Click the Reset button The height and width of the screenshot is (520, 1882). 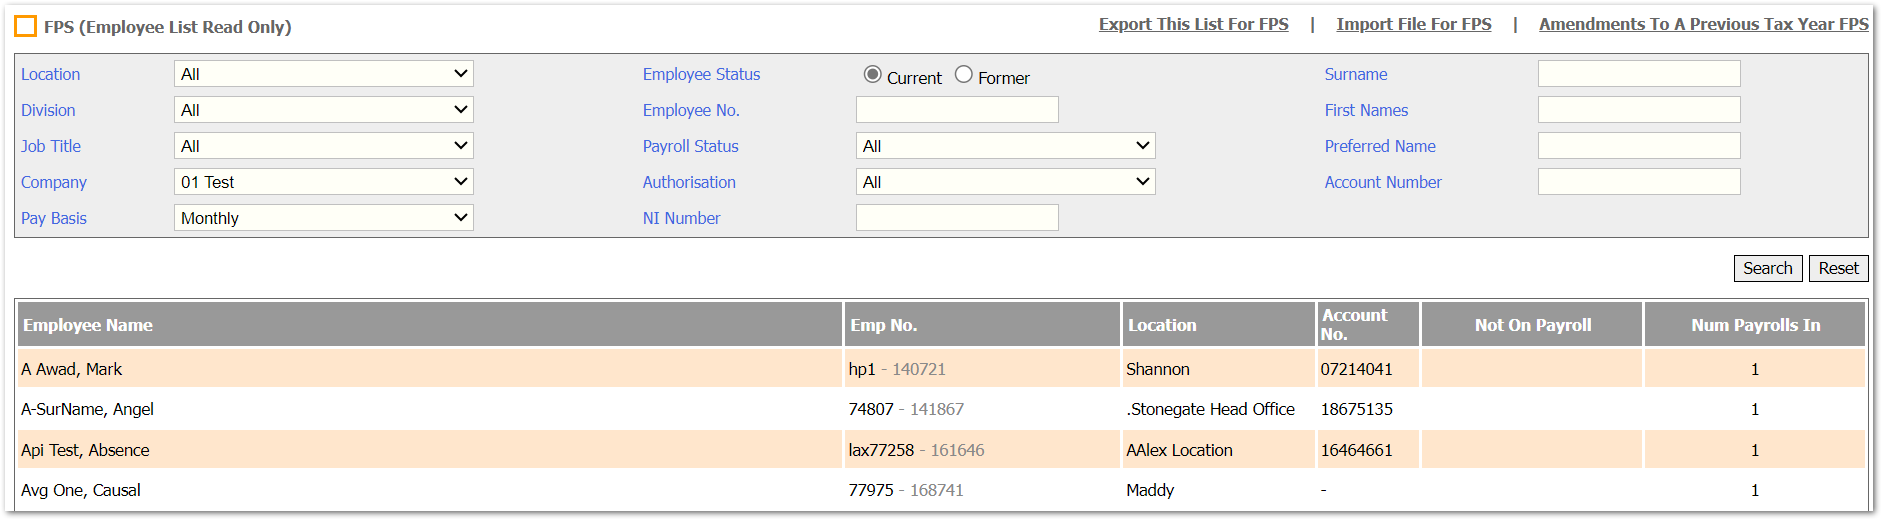click(1839, 268)
